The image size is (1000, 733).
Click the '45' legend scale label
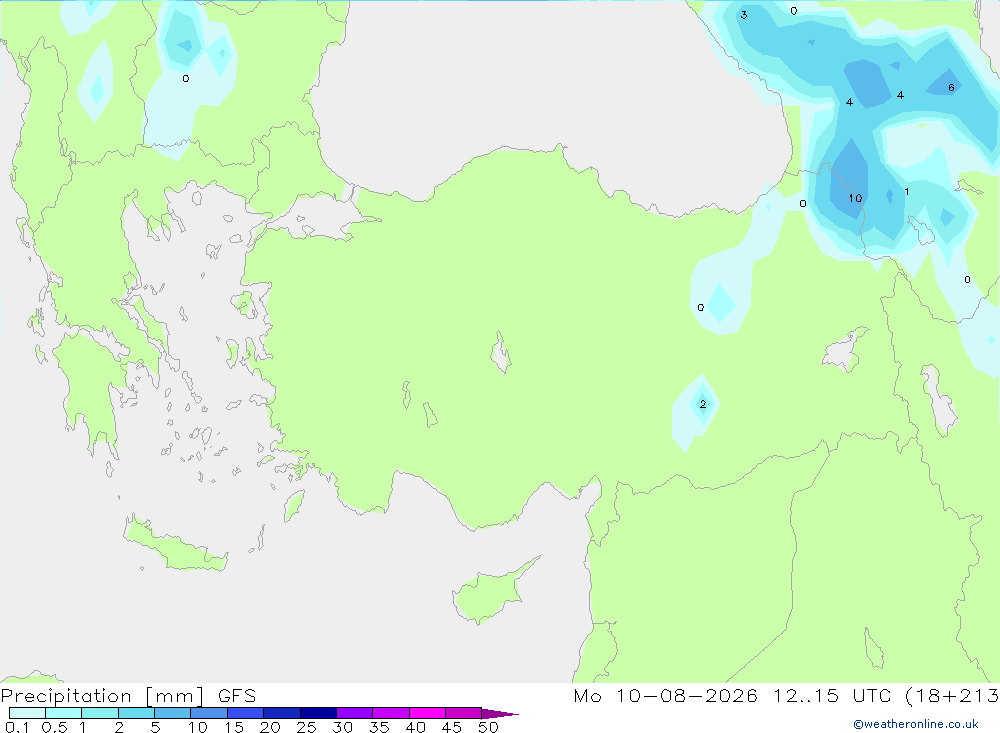click(452, 727)
